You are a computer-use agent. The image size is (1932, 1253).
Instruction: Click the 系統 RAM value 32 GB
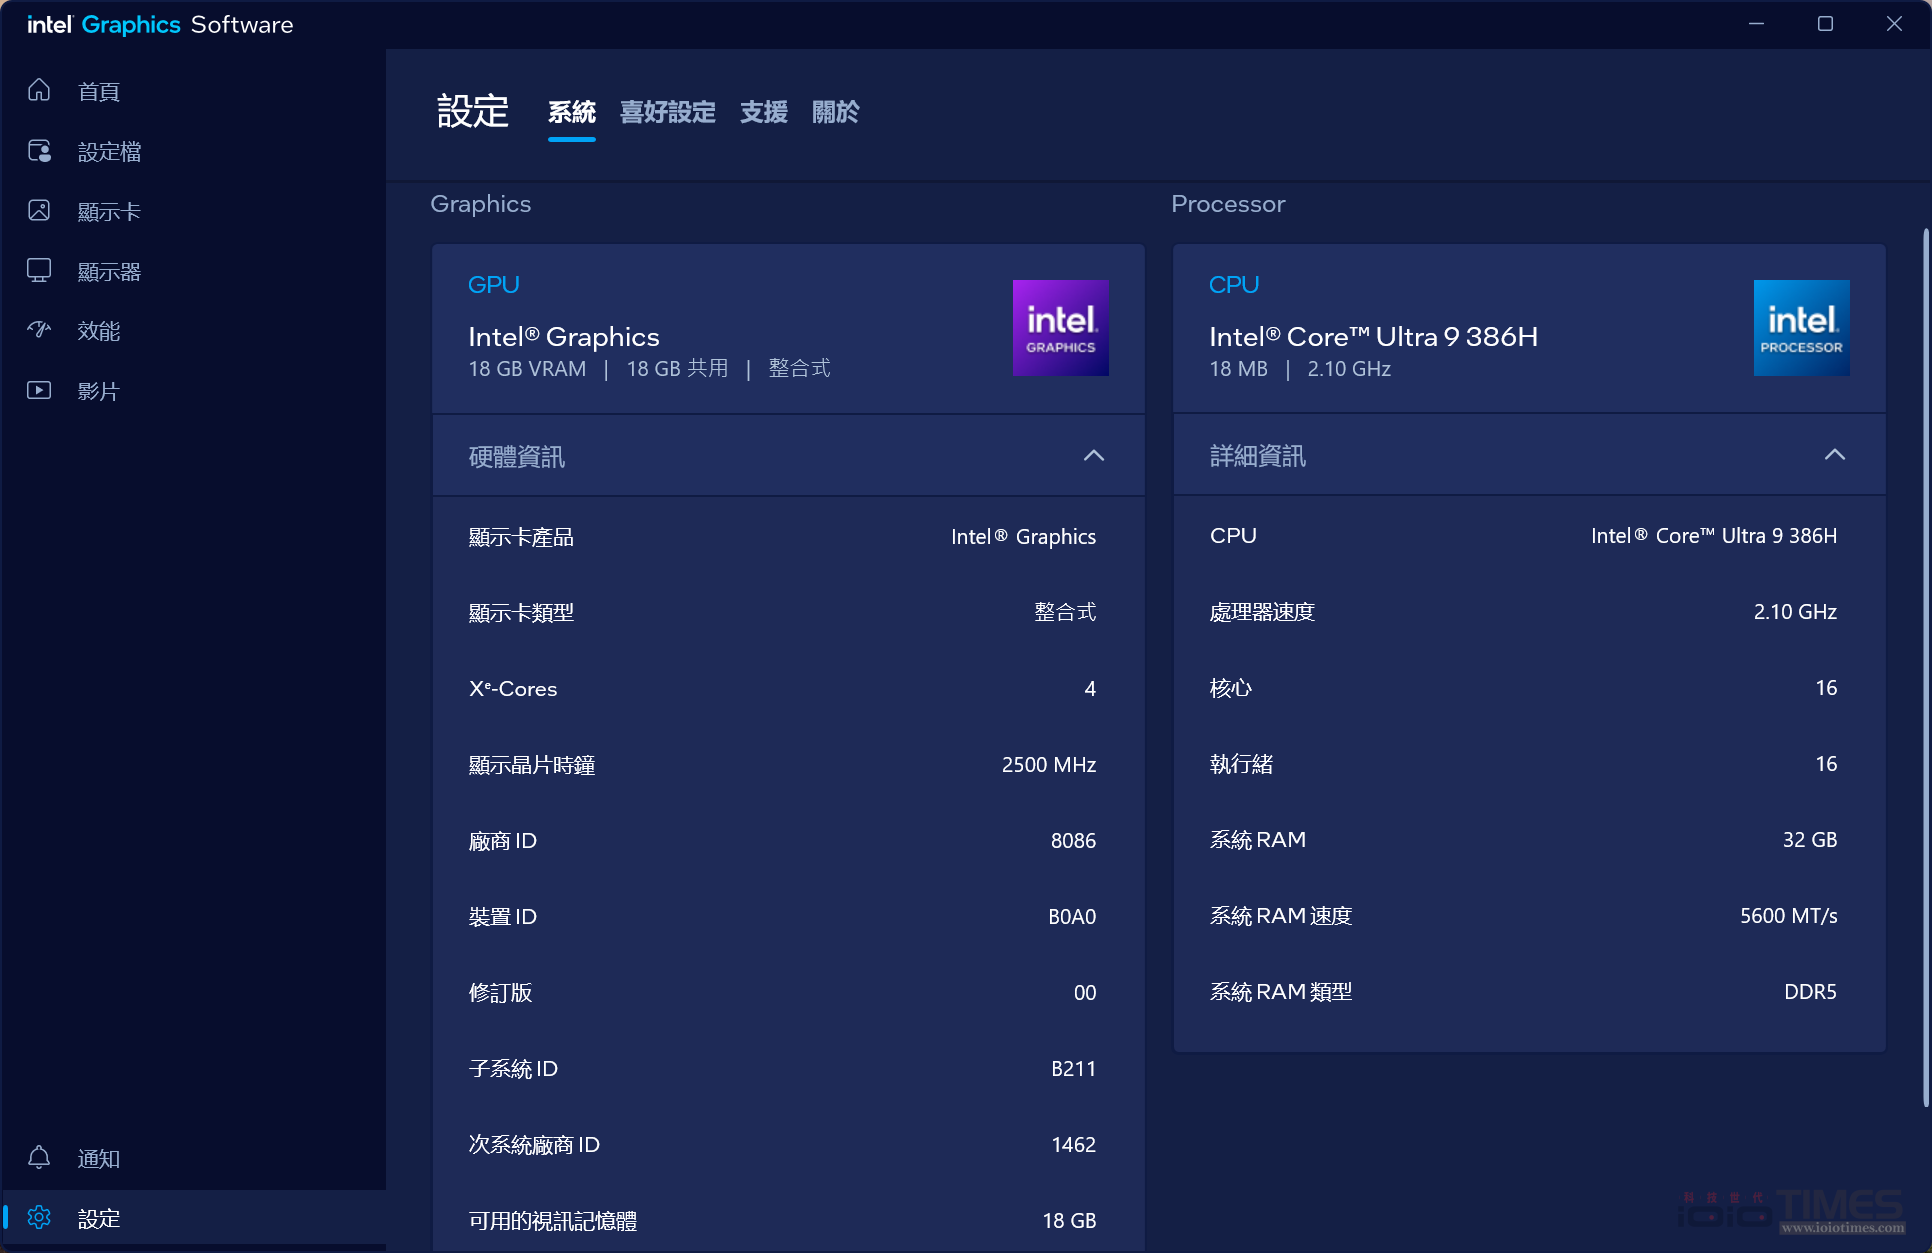1810,840
